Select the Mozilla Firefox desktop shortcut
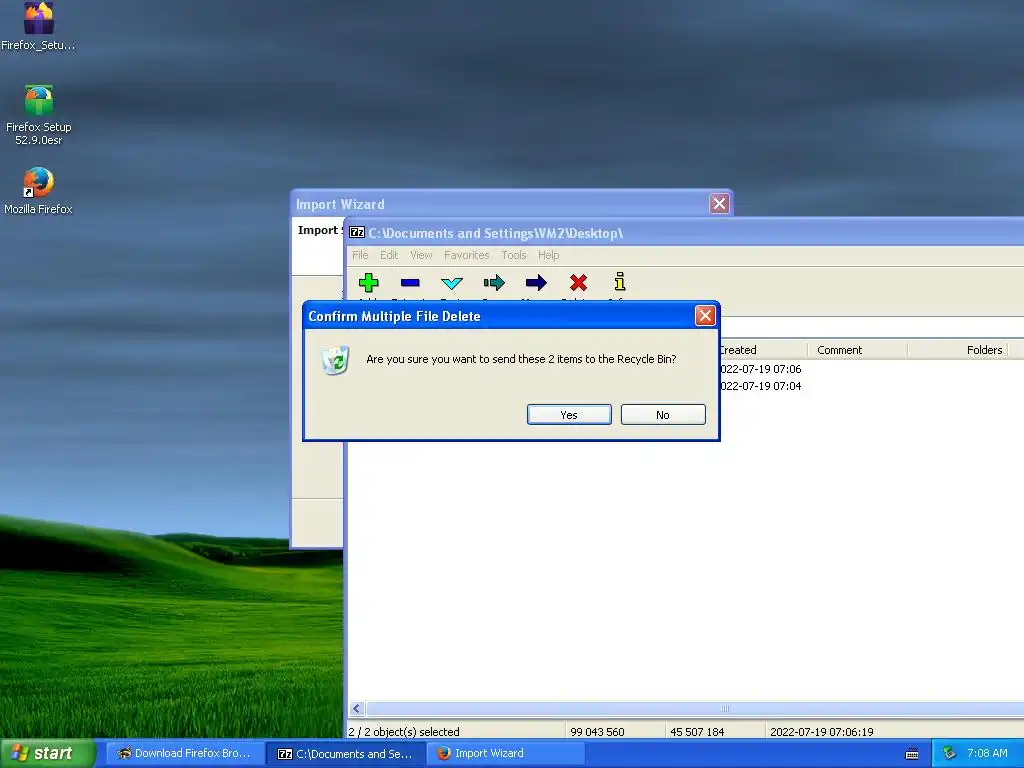This screenshot has width=1024, height=768. (x=39, y=191)
